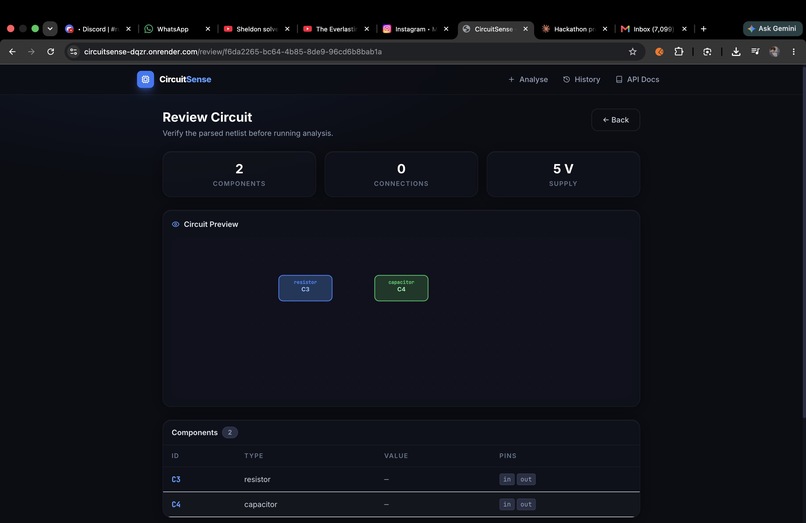The width and height of the screenshot is (806, 523).
Task: Click the eye icon beside Circuit Preview
Action: (x=175, y=224)
